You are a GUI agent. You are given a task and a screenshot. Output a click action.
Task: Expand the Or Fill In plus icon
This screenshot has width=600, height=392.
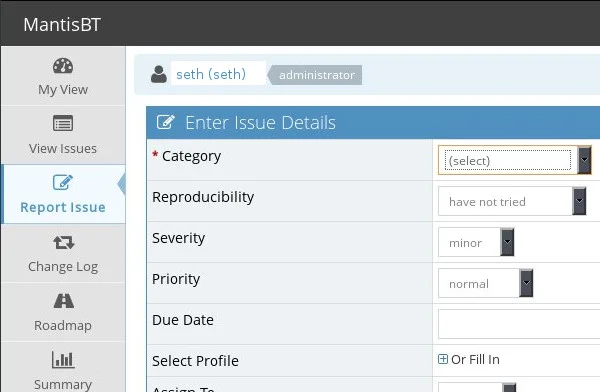(443, 359)
